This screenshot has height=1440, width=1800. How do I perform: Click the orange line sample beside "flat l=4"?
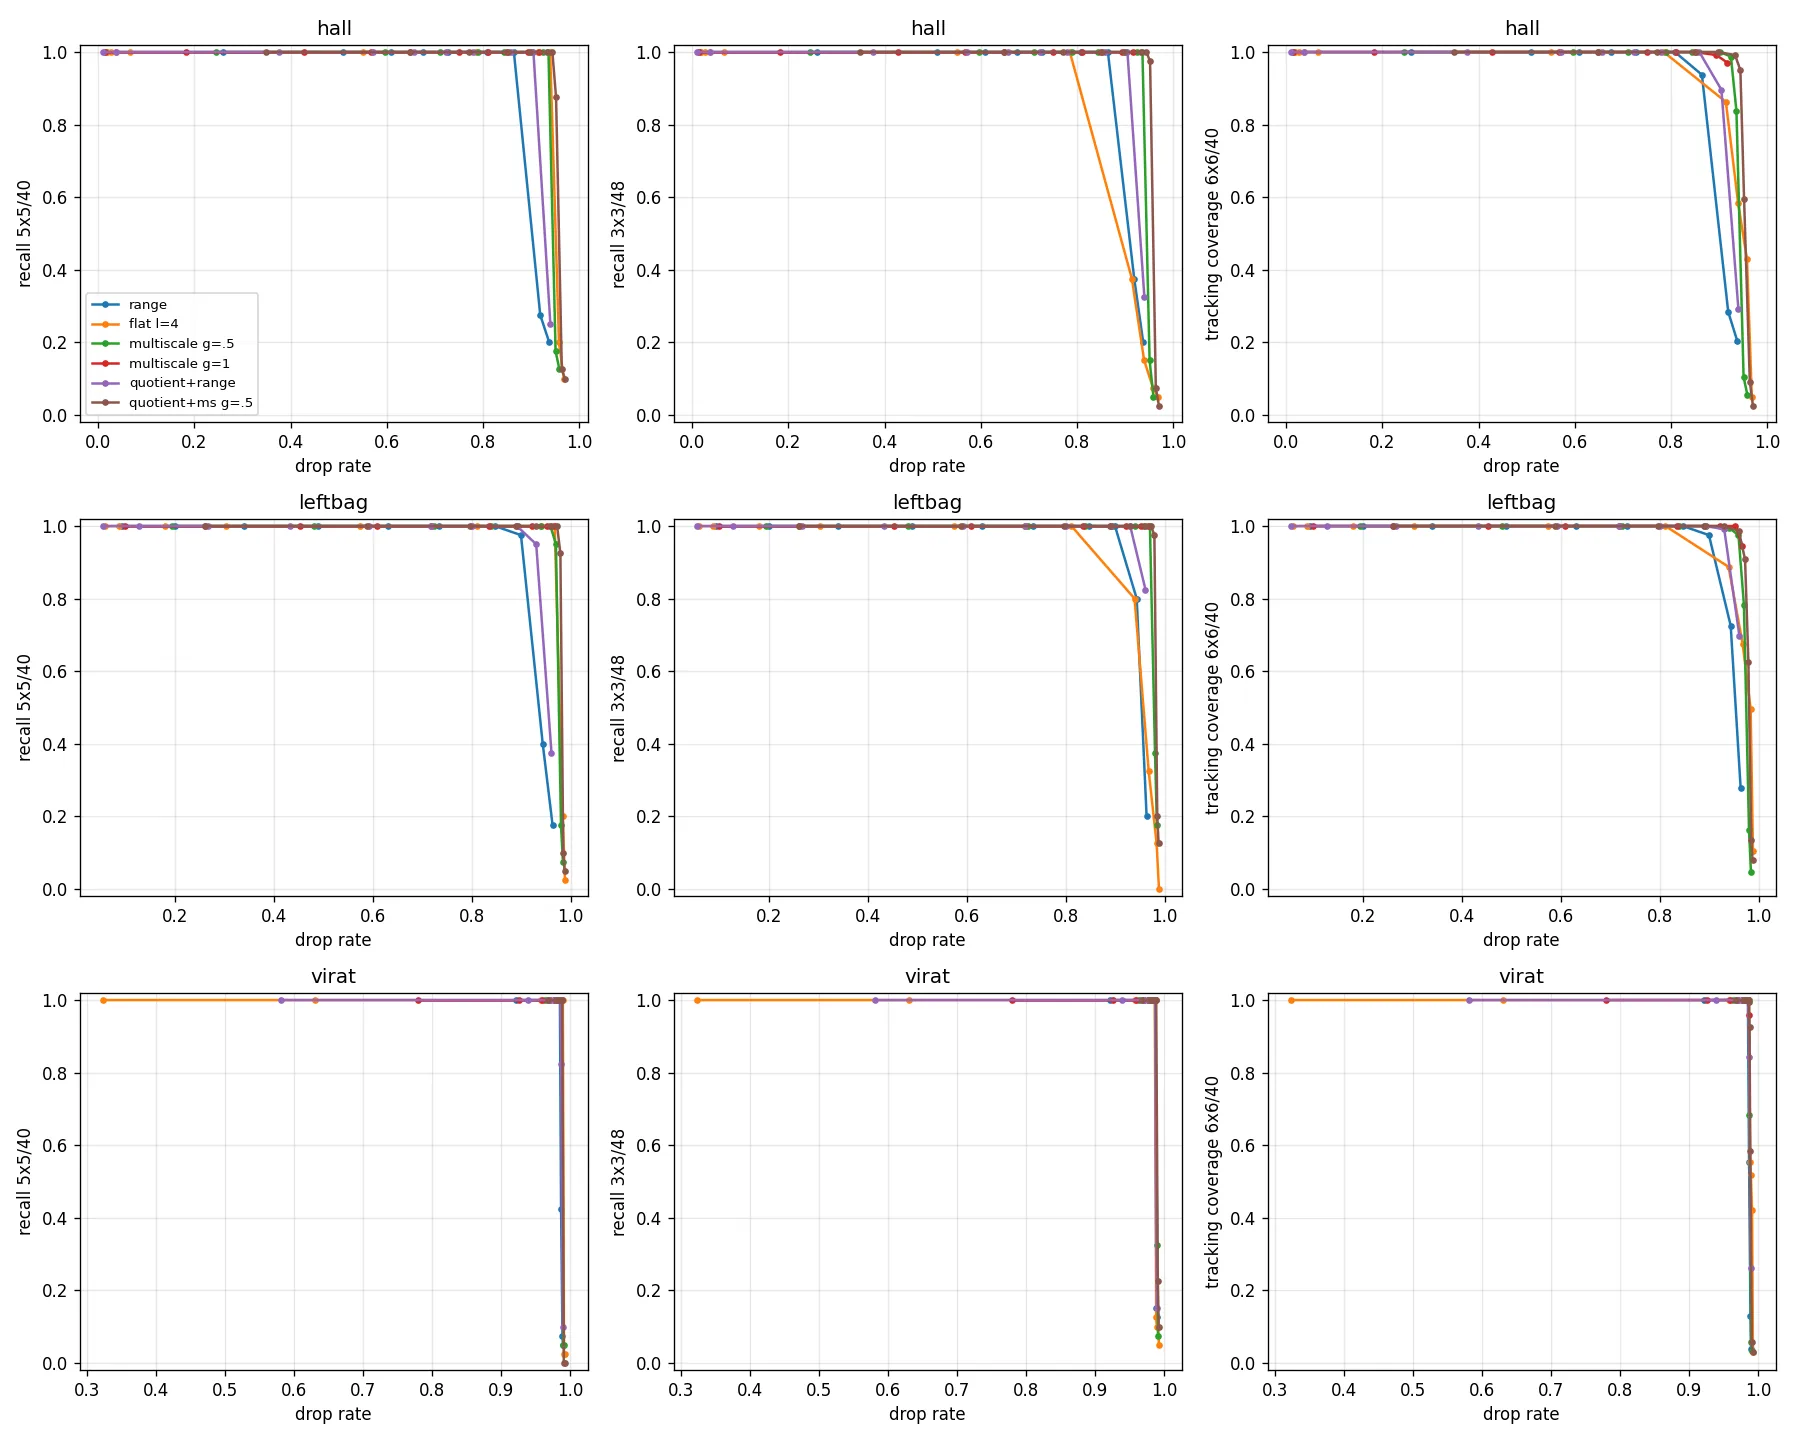pyautogui.click(x=105, y=324)
